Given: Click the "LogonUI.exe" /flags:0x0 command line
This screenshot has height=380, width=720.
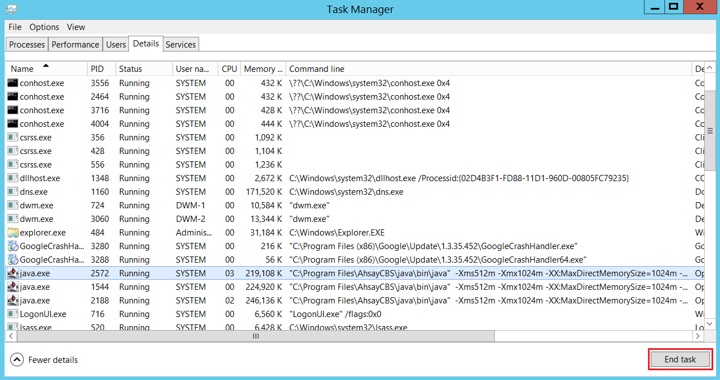Looking at the screenshot, I should click(335, 314).
